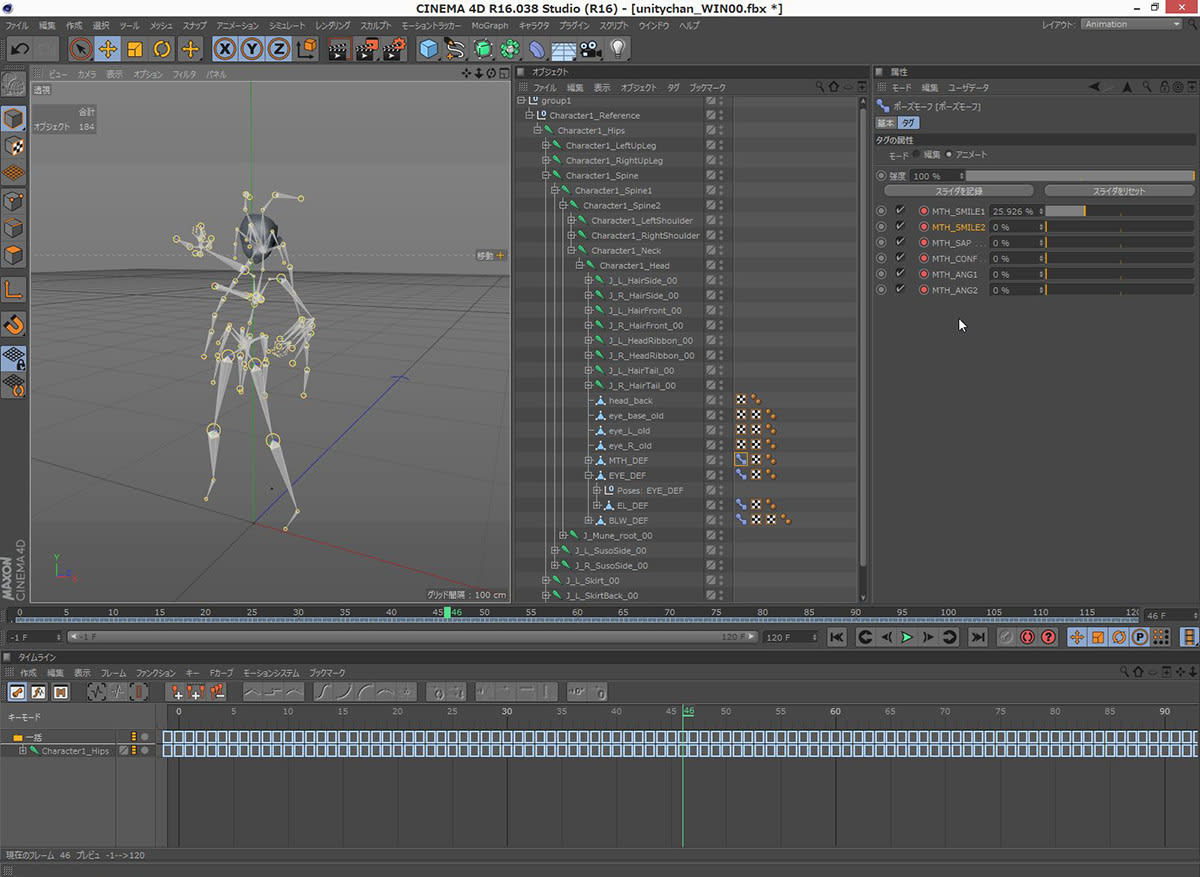The height and width of the screenshot is (877, 1200).
Task: Go to the end of animation
Action: [978, 637]
